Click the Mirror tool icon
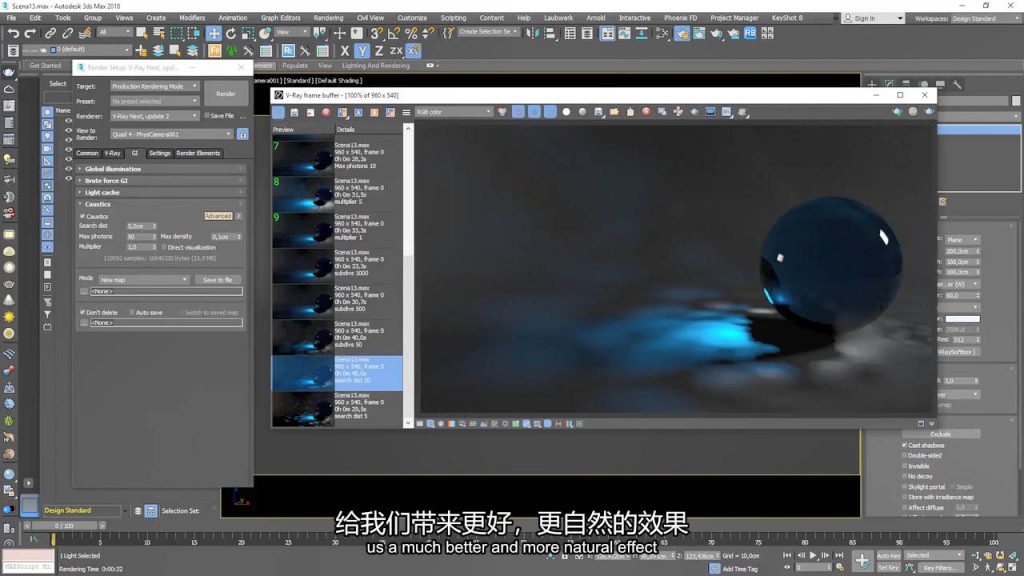 [532, 33]
